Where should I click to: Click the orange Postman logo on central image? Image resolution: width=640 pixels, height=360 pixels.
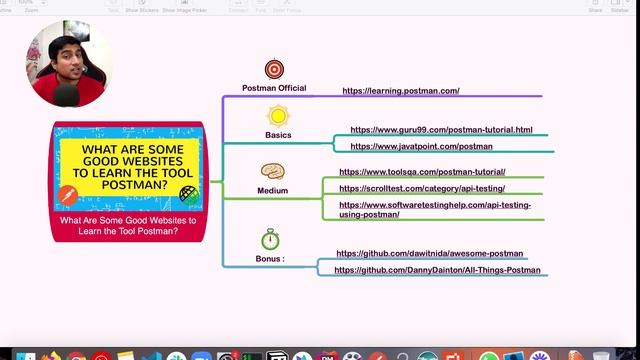pos(68,195)
